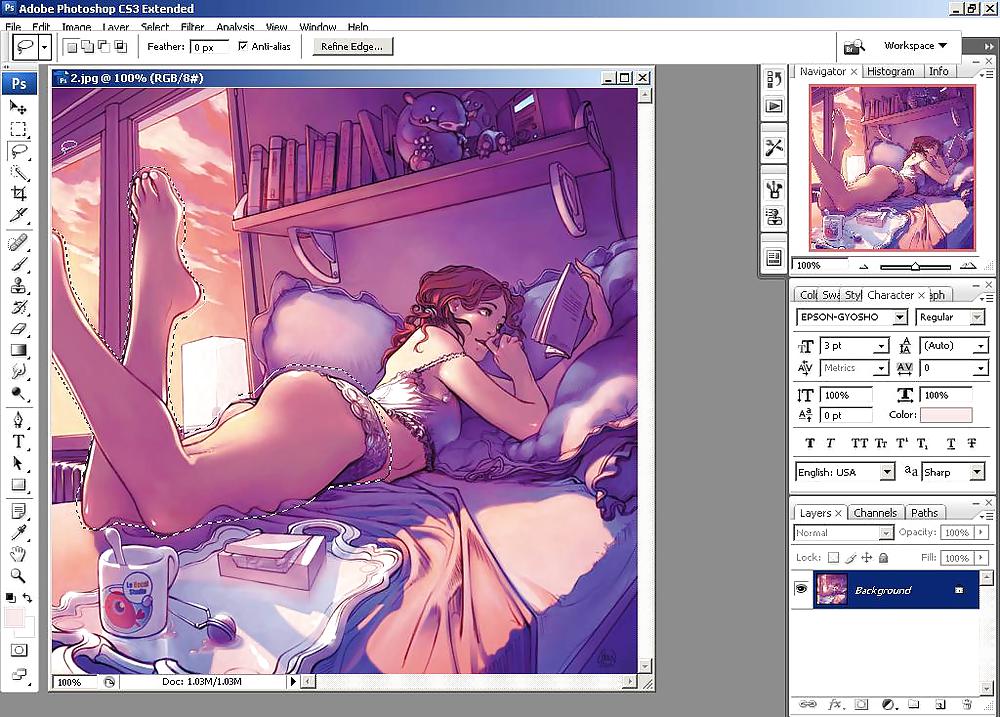
Task: Delete layer with the trash icon
Action: (967, 705)
